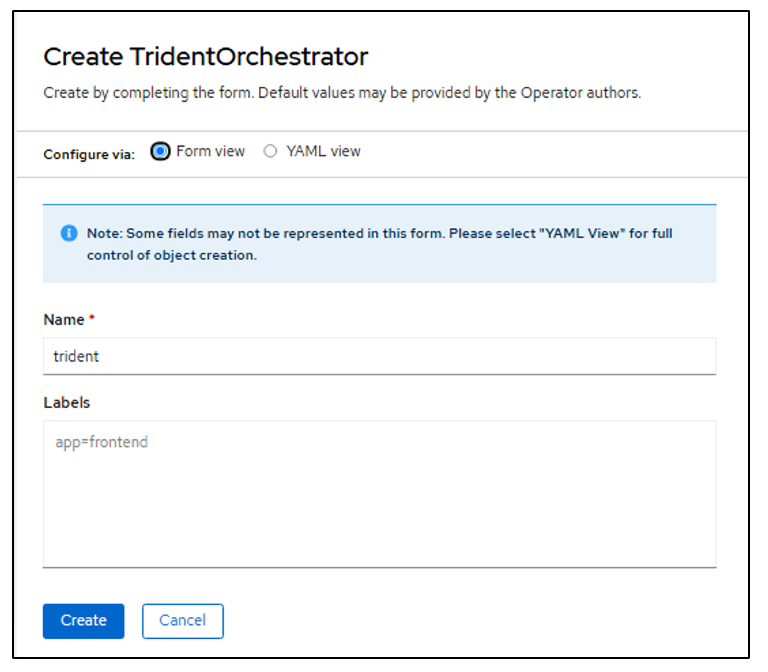Click the 'Form view' option text

tap(210, 152)
